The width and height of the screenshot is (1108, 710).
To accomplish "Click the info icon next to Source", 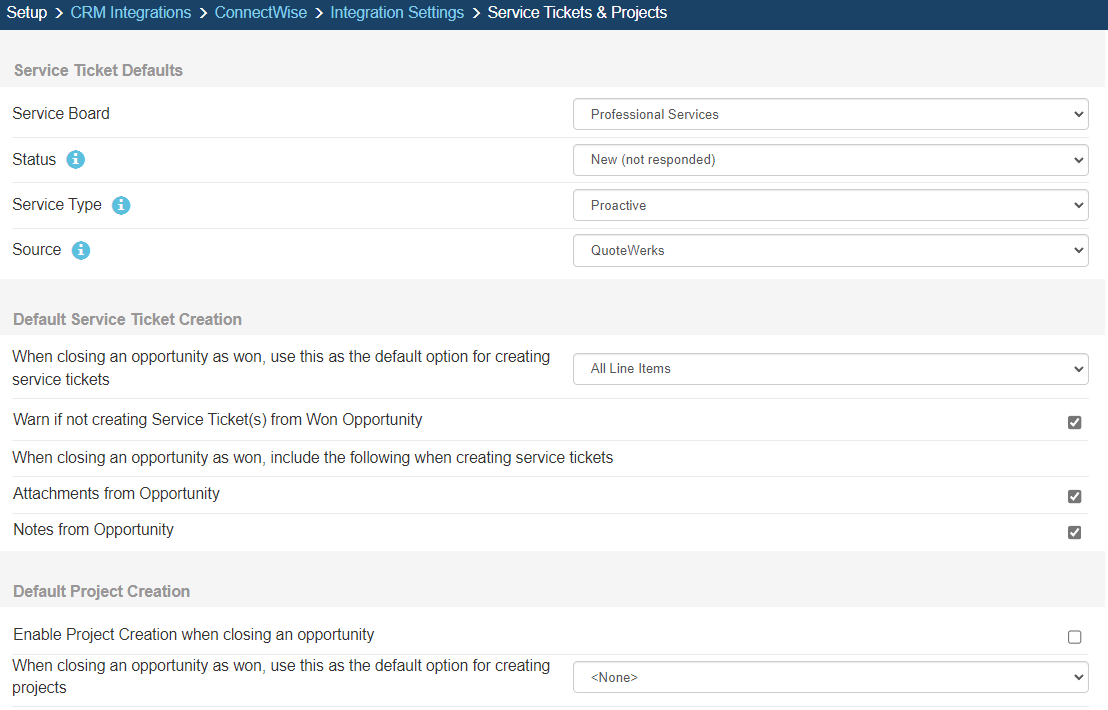I will pyautogui.click(x=81, y=250).
